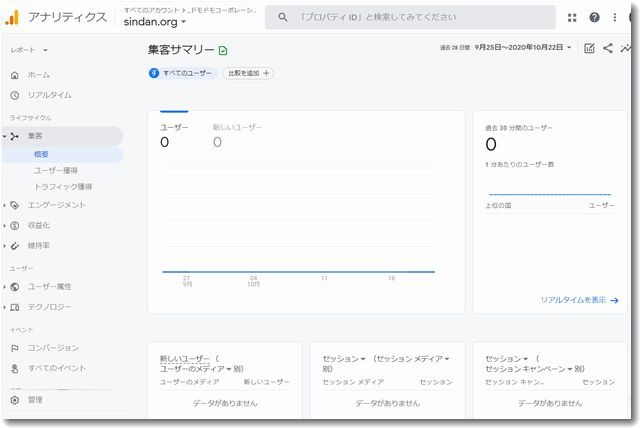Click the share report icon
Viewport: 640px width, 428px height.
tap(607, 48)
